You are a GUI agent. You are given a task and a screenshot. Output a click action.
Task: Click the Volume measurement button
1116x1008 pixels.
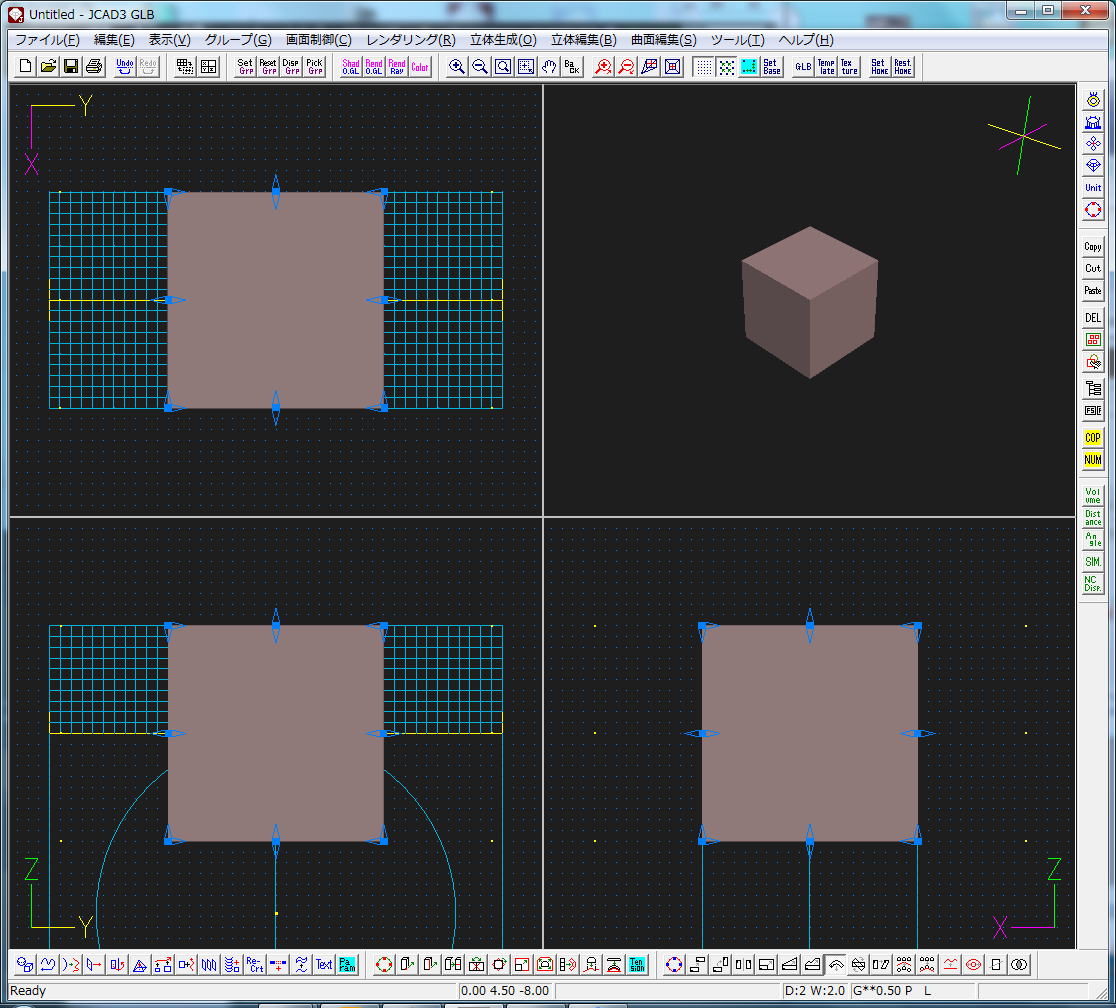[1093, 495]
